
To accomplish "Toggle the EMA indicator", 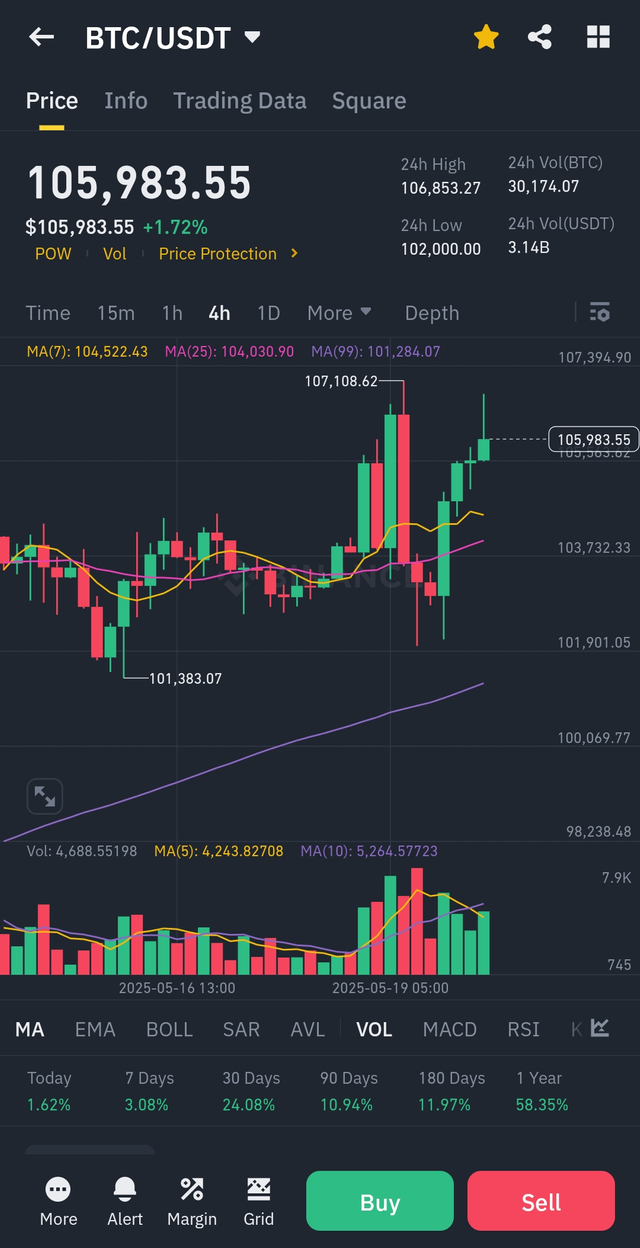I will coord(95,1029).
